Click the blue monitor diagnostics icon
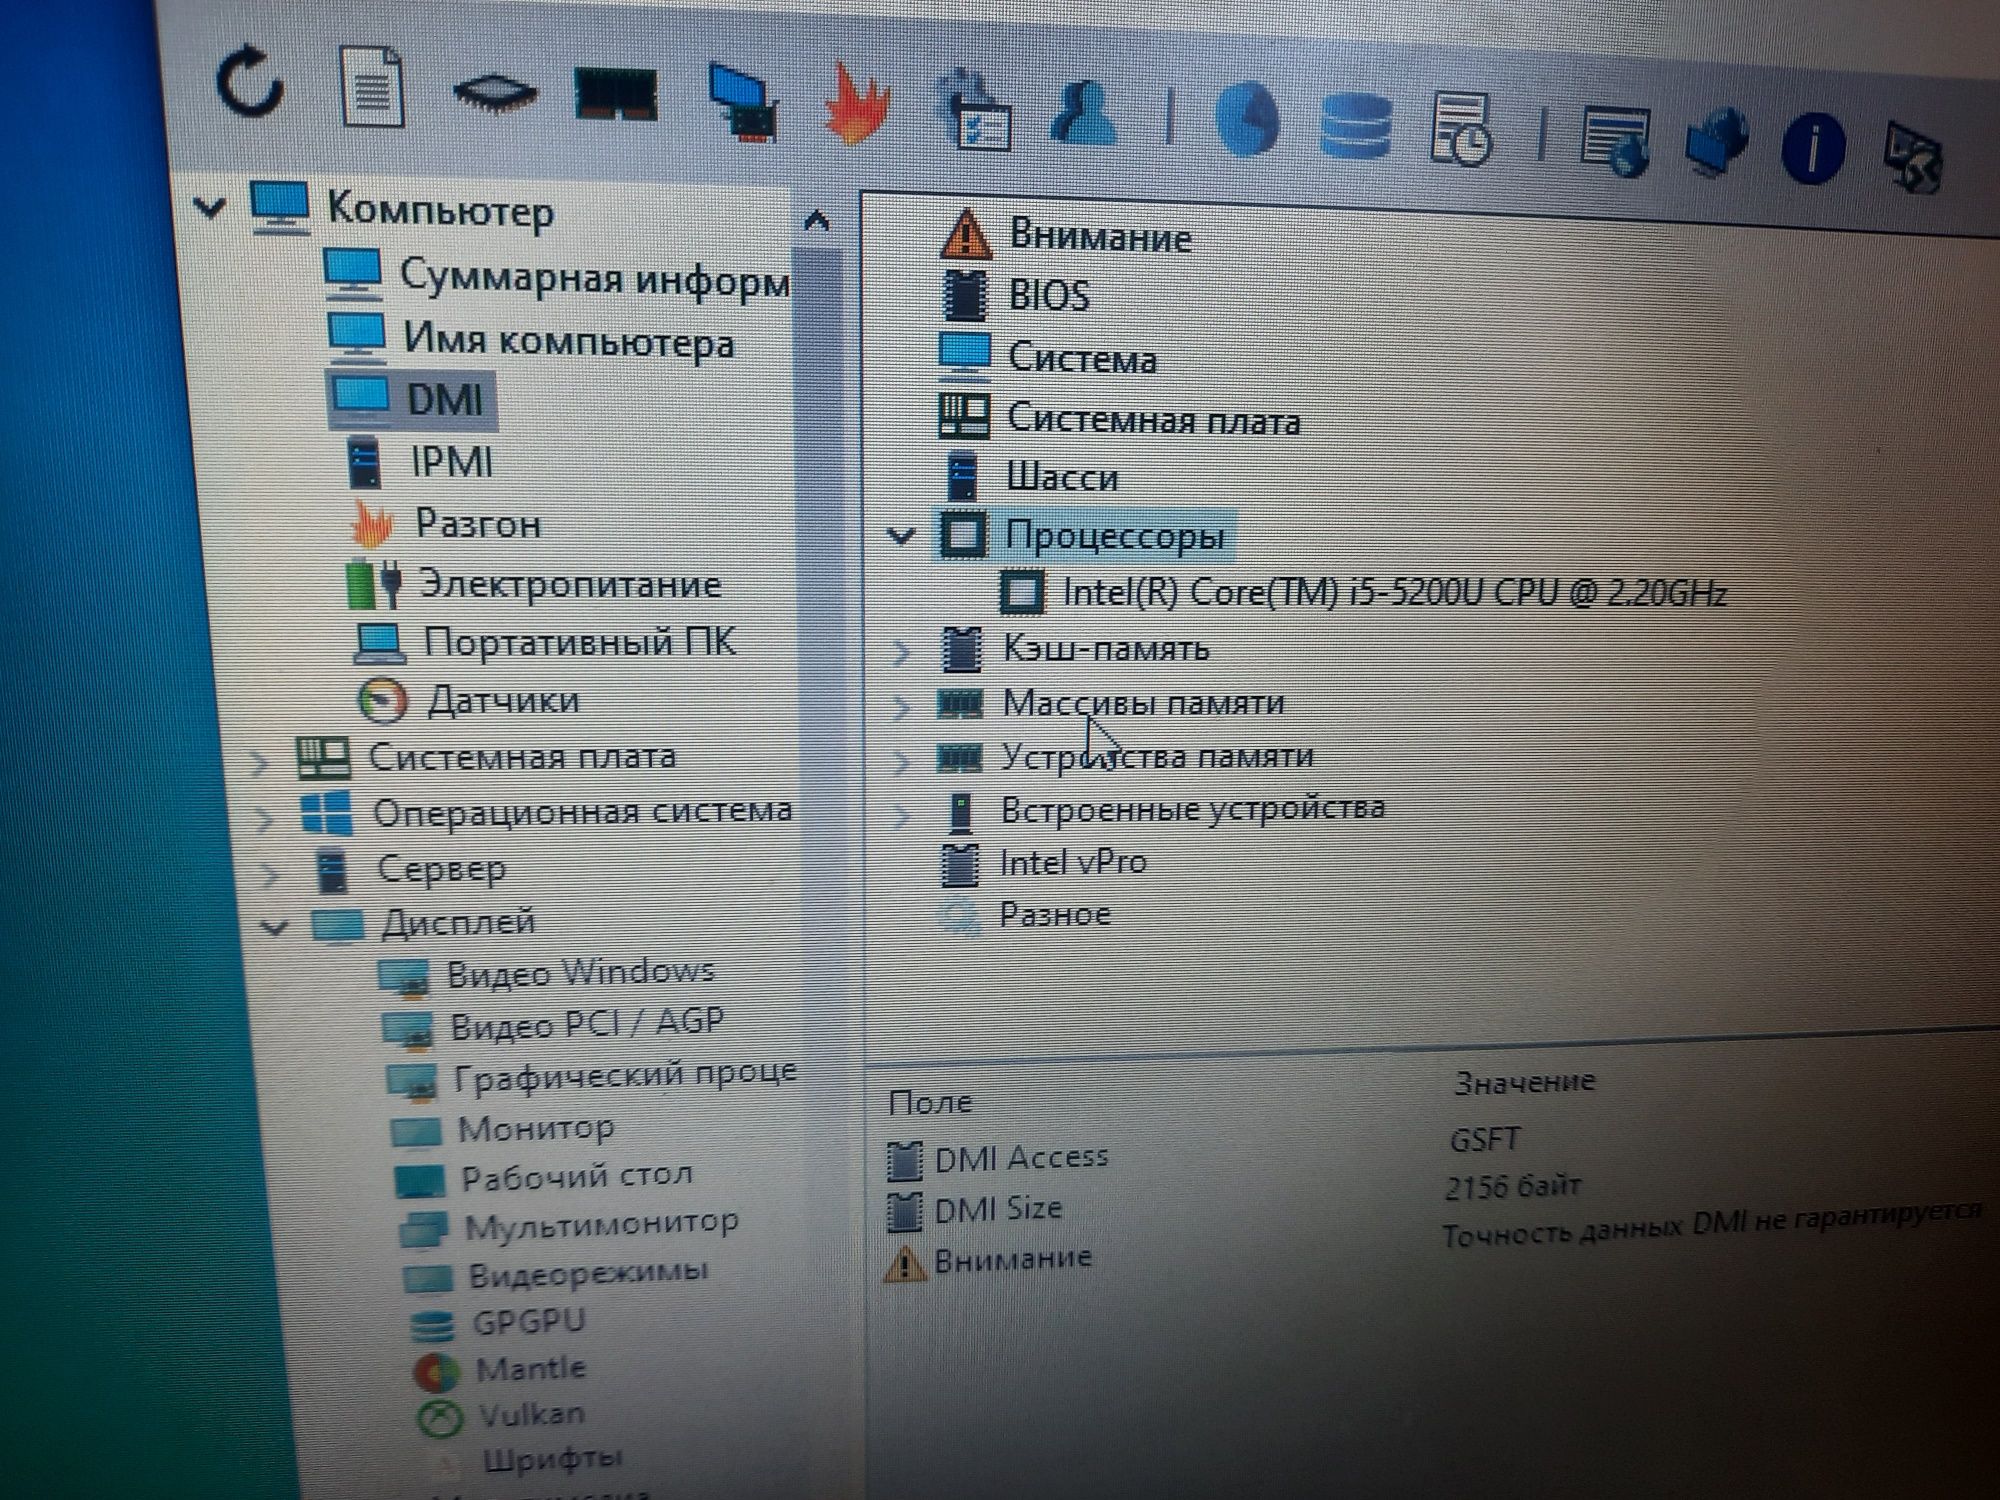Viewport: 2000px width, 1500px height. [x=742, y=102]
